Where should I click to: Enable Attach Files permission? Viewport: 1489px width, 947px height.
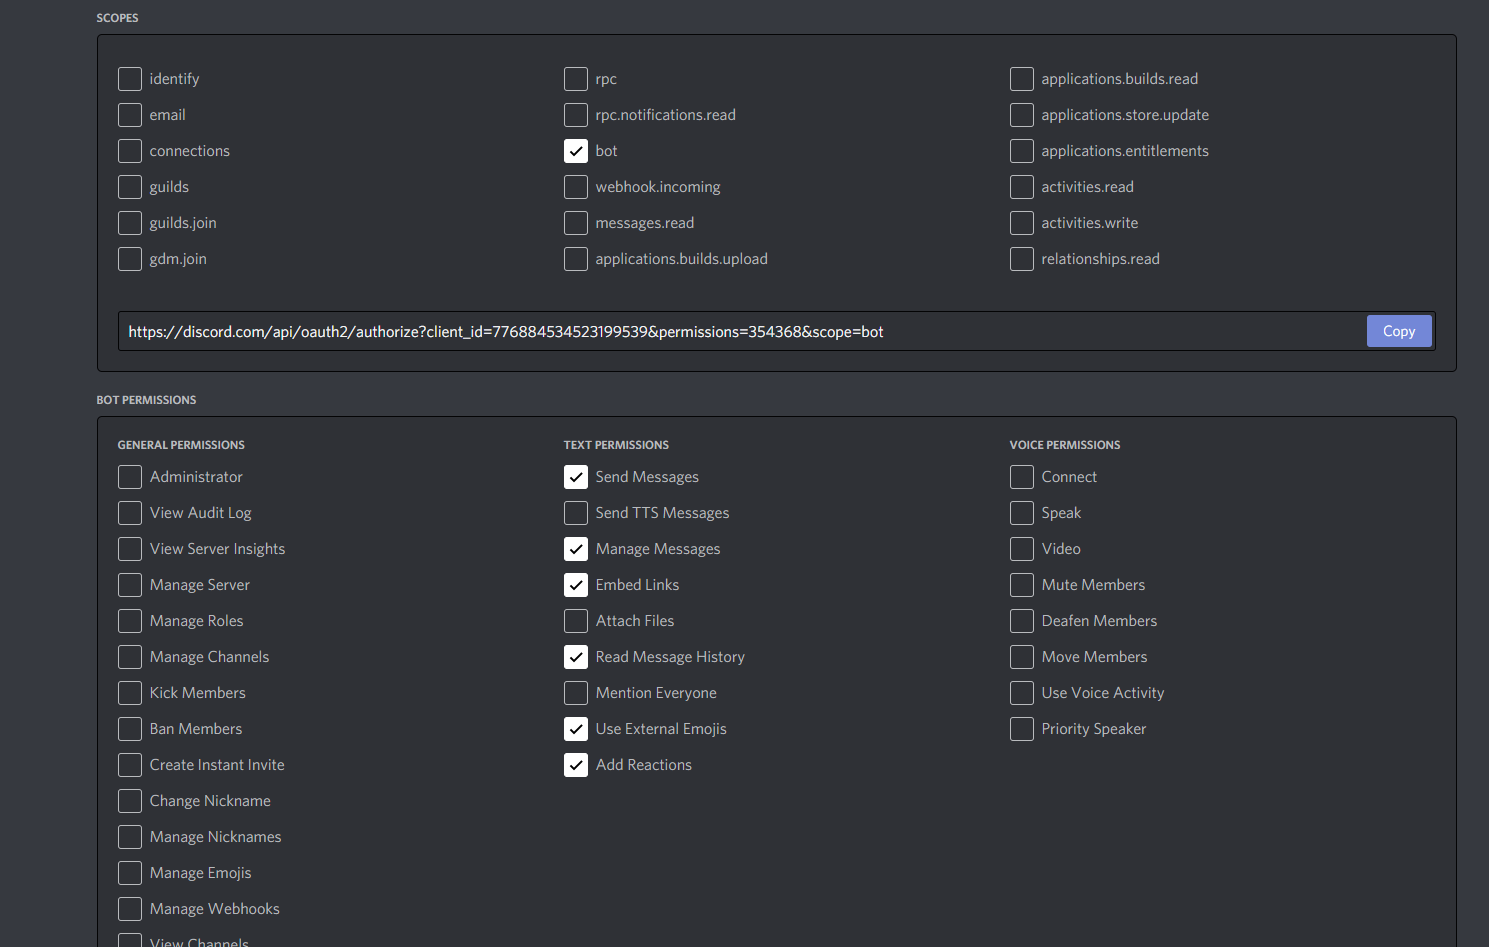tap(576, 621)
